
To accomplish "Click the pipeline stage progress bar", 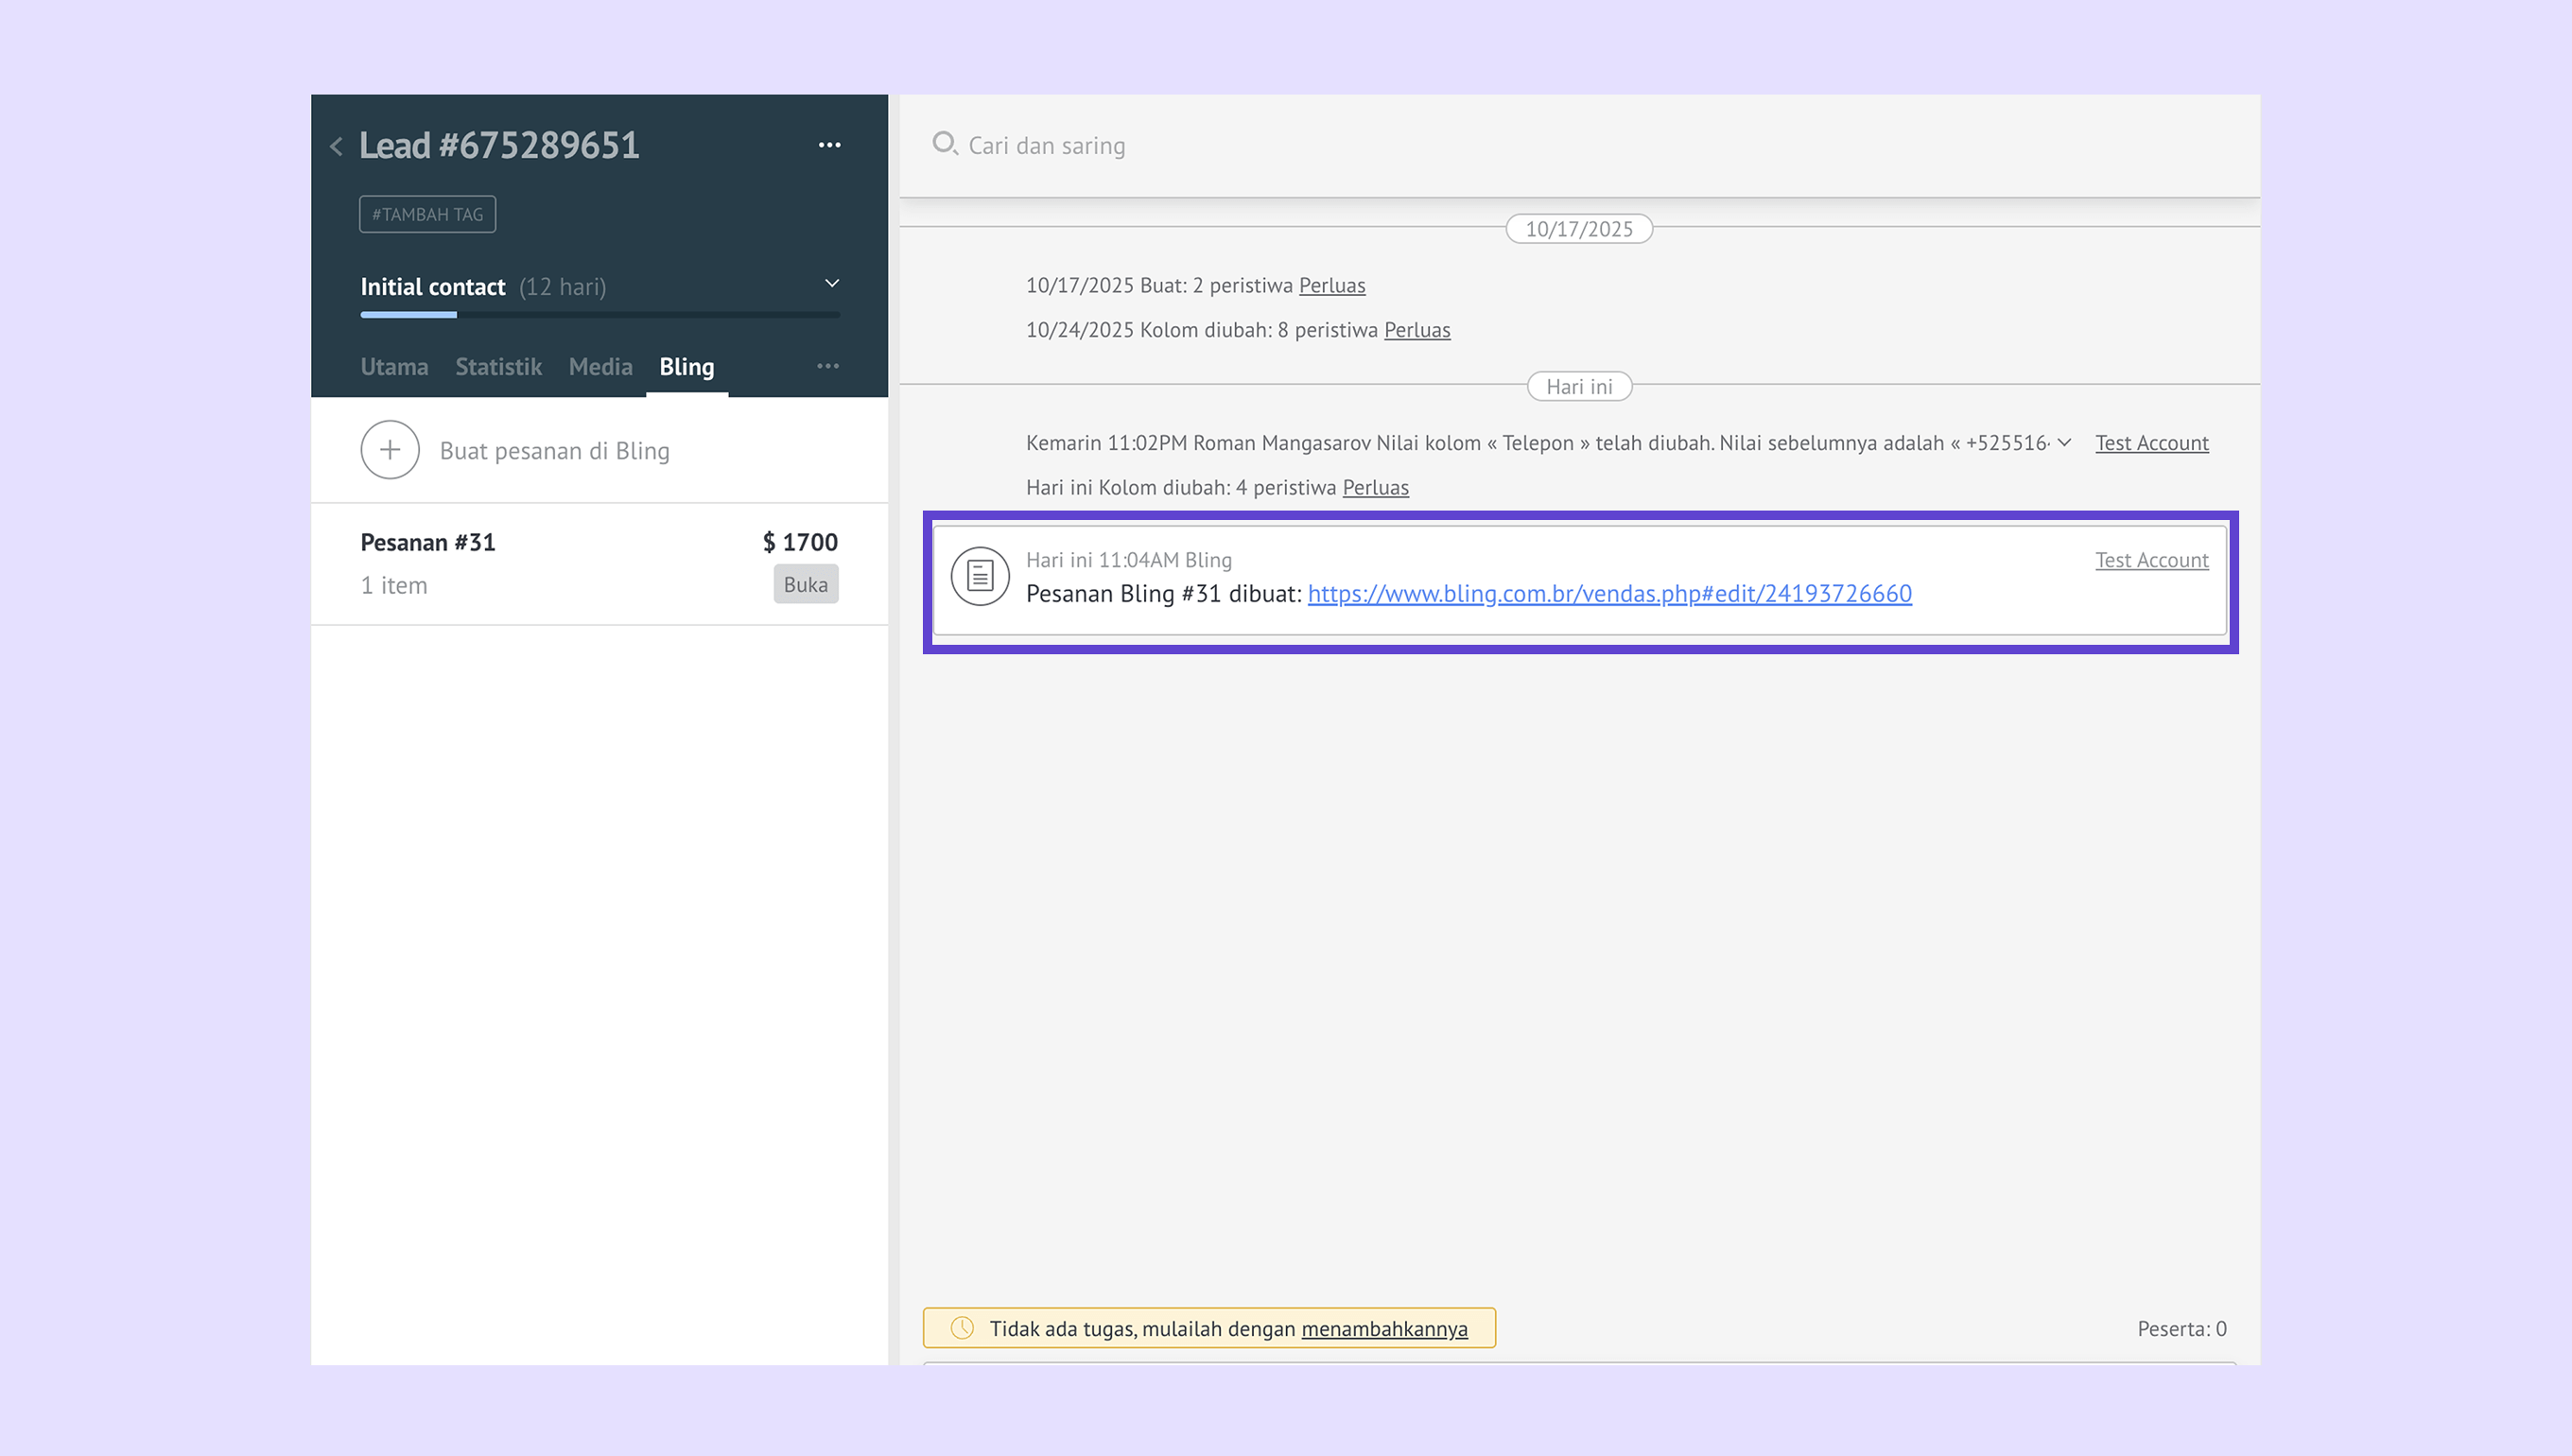I will point(599,315).
